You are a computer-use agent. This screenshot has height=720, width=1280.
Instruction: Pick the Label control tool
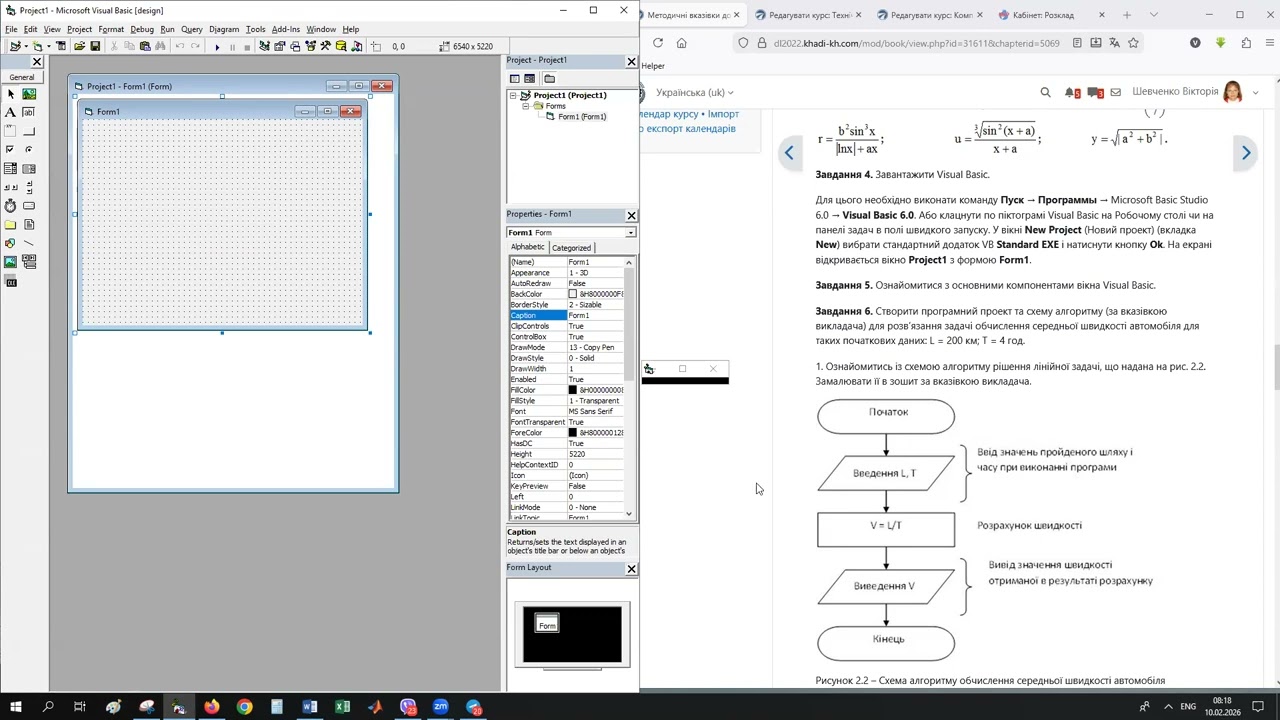pos(11,112)
